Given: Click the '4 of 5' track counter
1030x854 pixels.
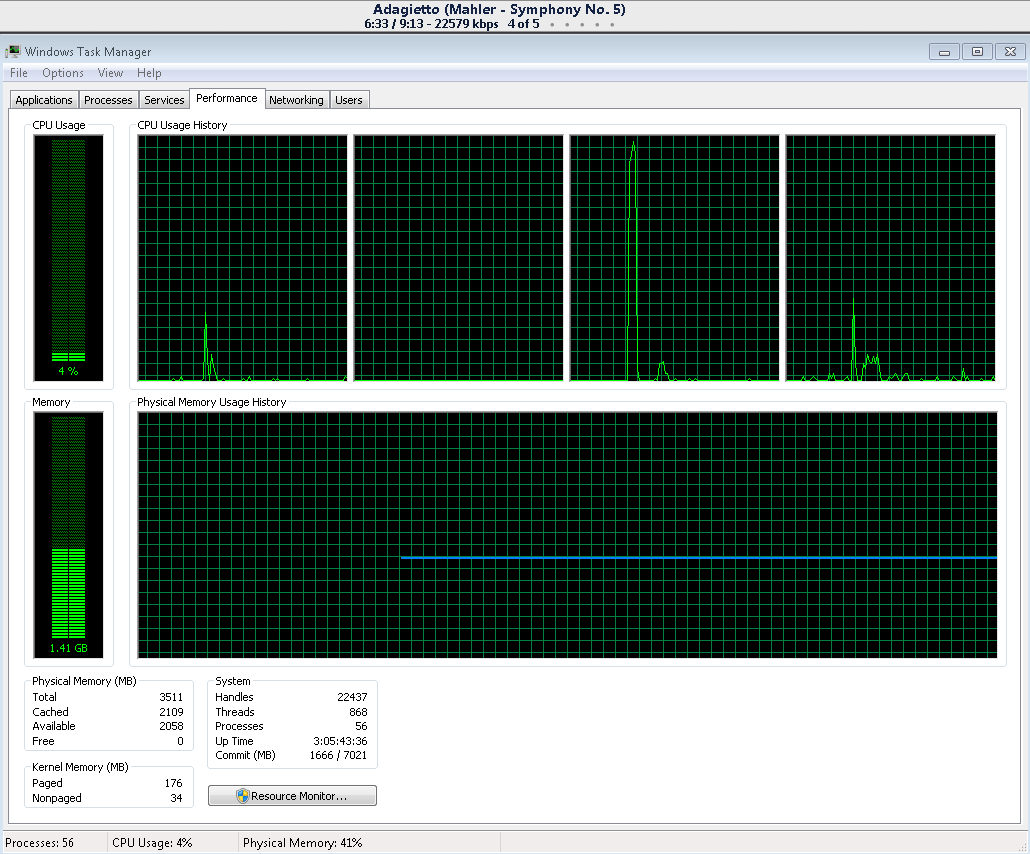Looking at the screenshot, I should [524, 24].
